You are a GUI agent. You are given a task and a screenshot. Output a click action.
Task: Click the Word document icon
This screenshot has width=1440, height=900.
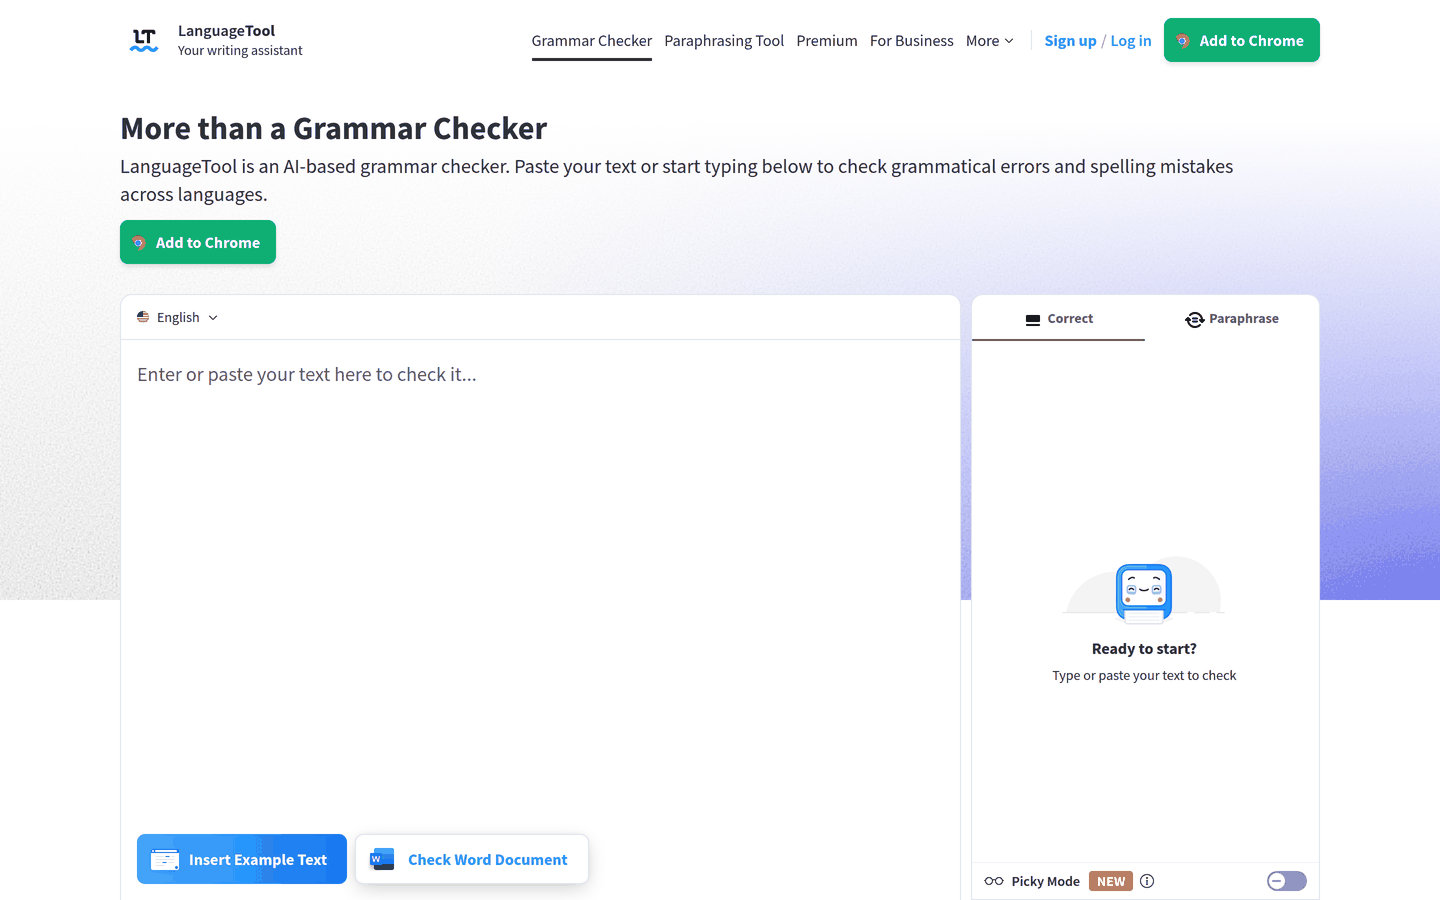[x=382, y=859]
